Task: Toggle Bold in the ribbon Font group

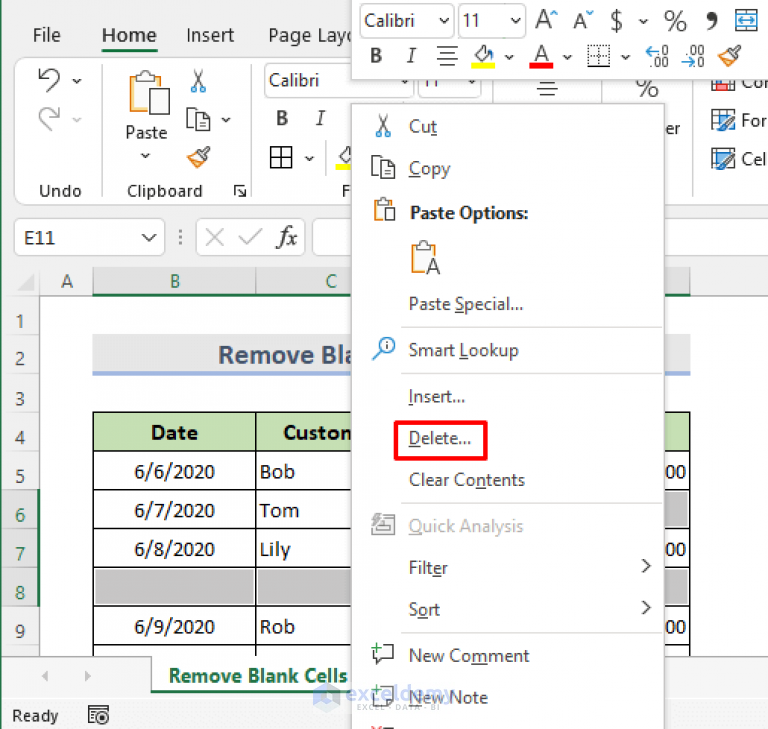Action: point(282,118)
